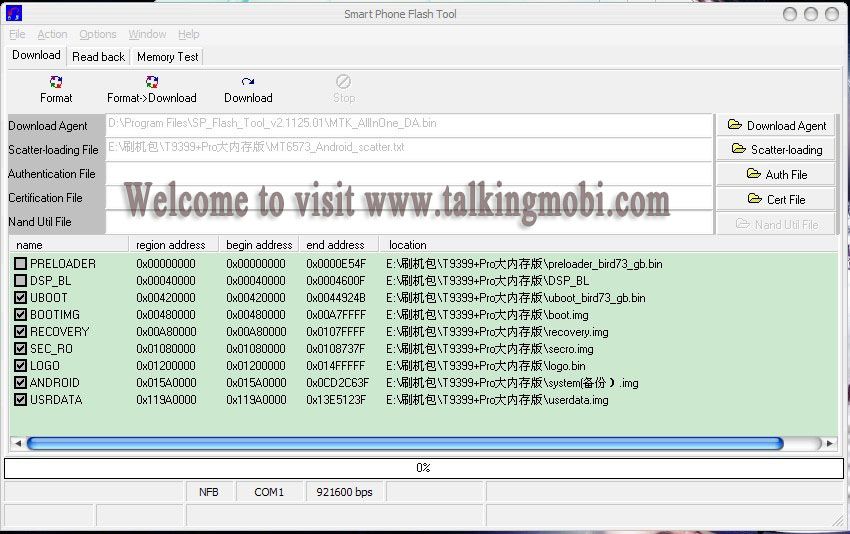Click end address 0x0CD2C63F
850x534 pixels.
(x=337, y=383)
